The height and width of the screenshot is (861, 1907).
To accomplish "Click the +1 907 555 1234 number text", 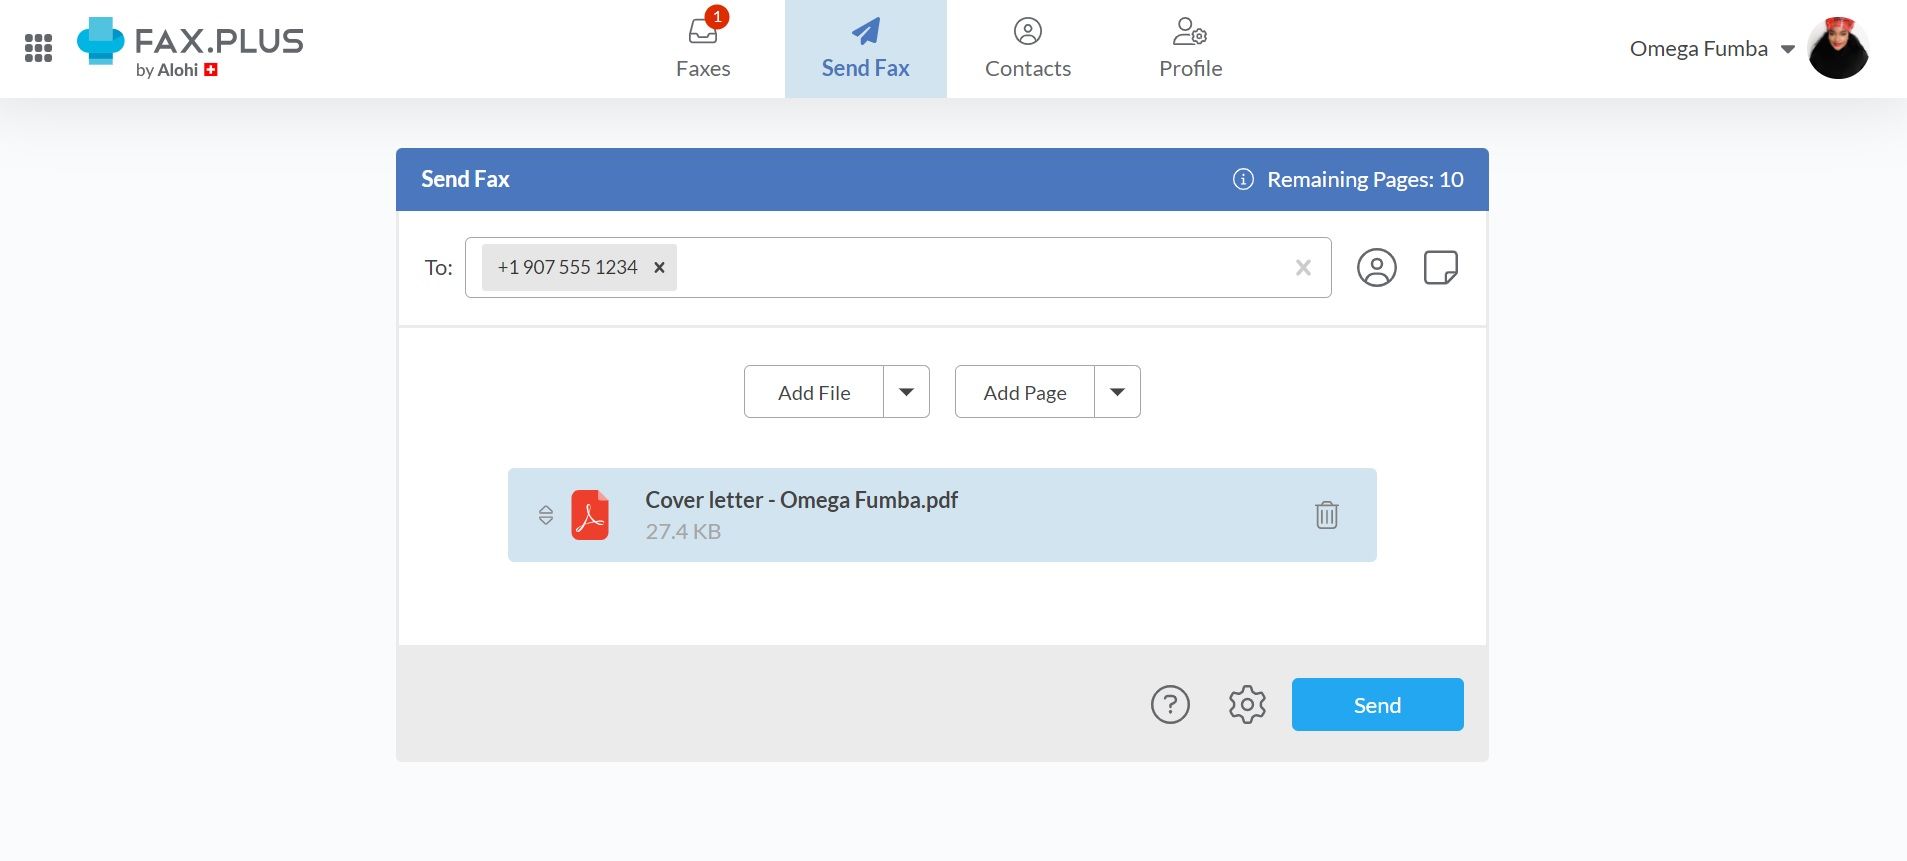I will coord(567,267).
